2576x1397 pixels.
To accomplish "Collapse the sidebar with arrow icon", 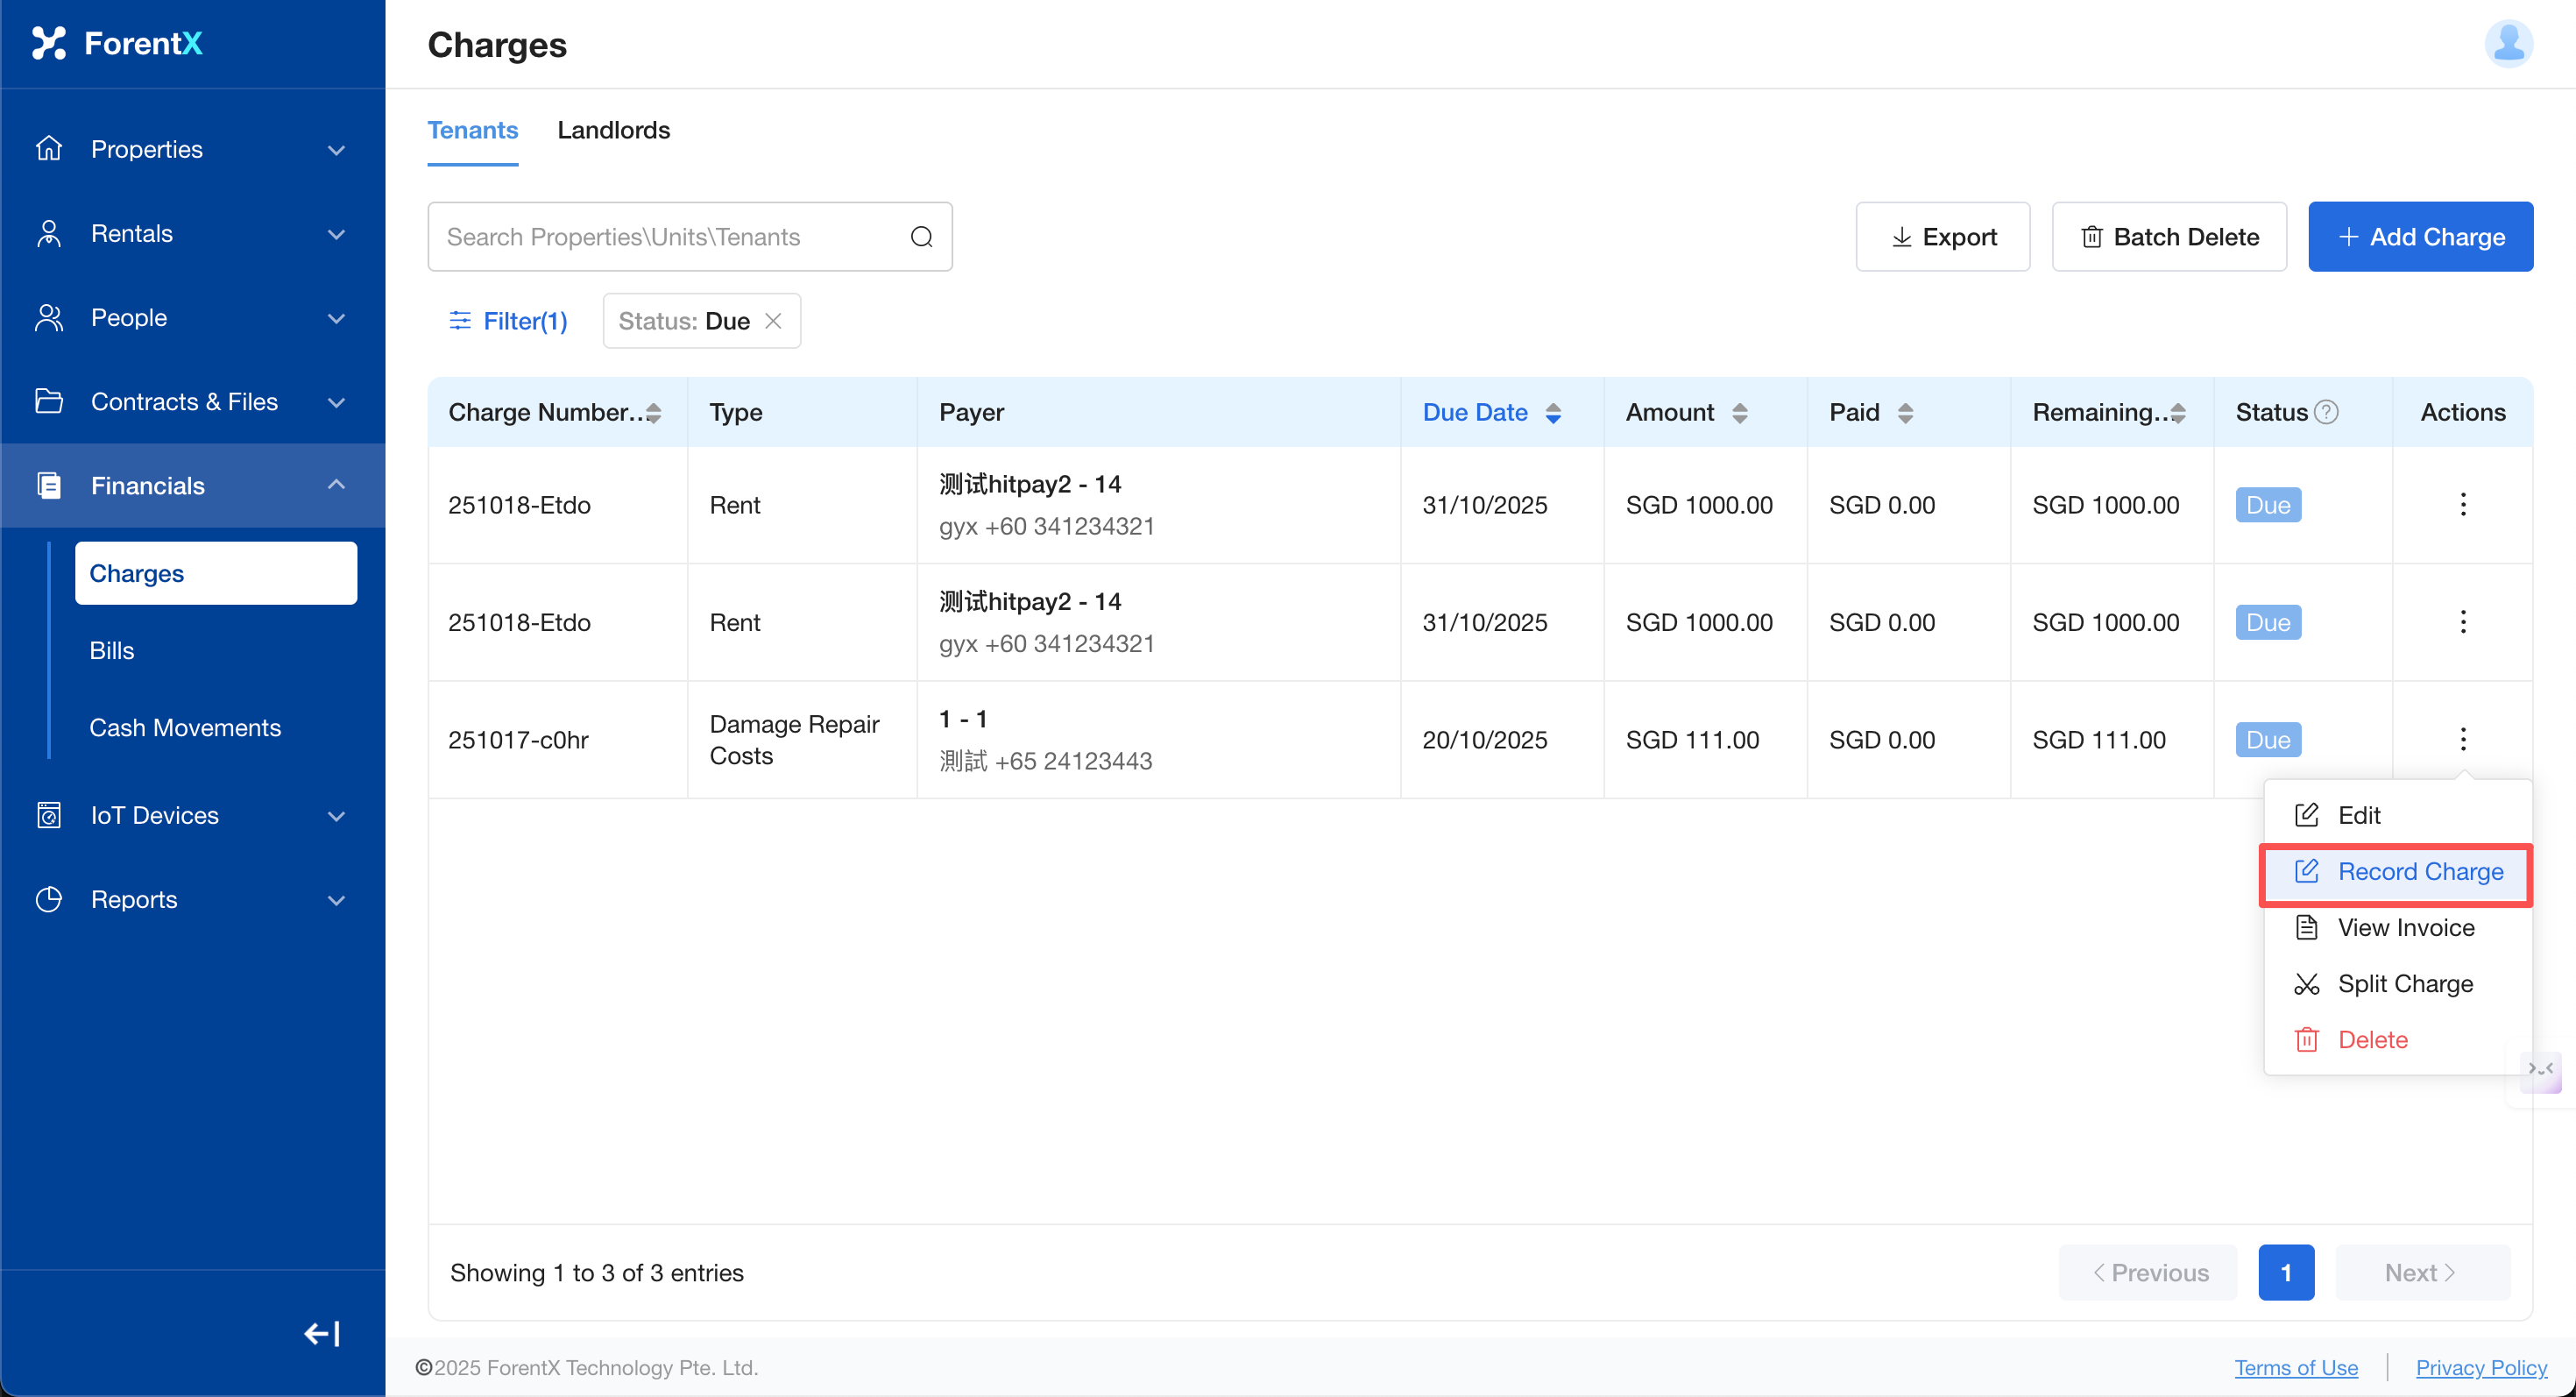I will (x=322, y=1333).
